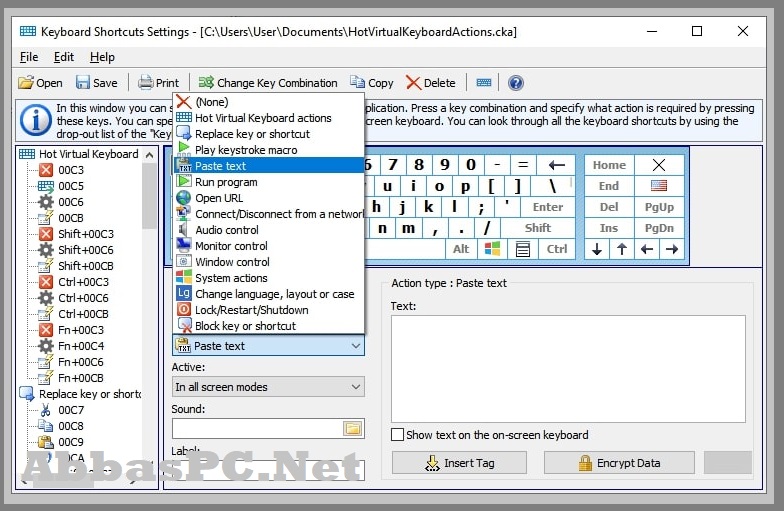The height and width of the screenshot is (511, 784).
Task: Select Lock/Restart/Shutdown action
Action: click(x=269, y=310)
